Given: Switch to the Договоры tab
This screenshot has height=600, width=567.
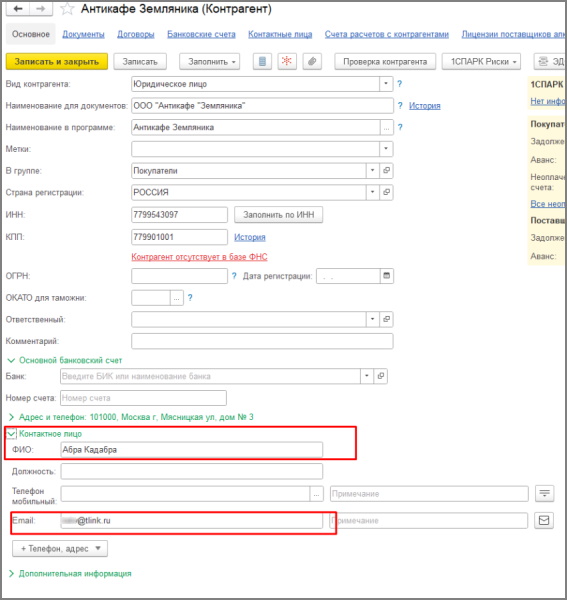Looking at the screenshot, I should [x=135, y=34].
